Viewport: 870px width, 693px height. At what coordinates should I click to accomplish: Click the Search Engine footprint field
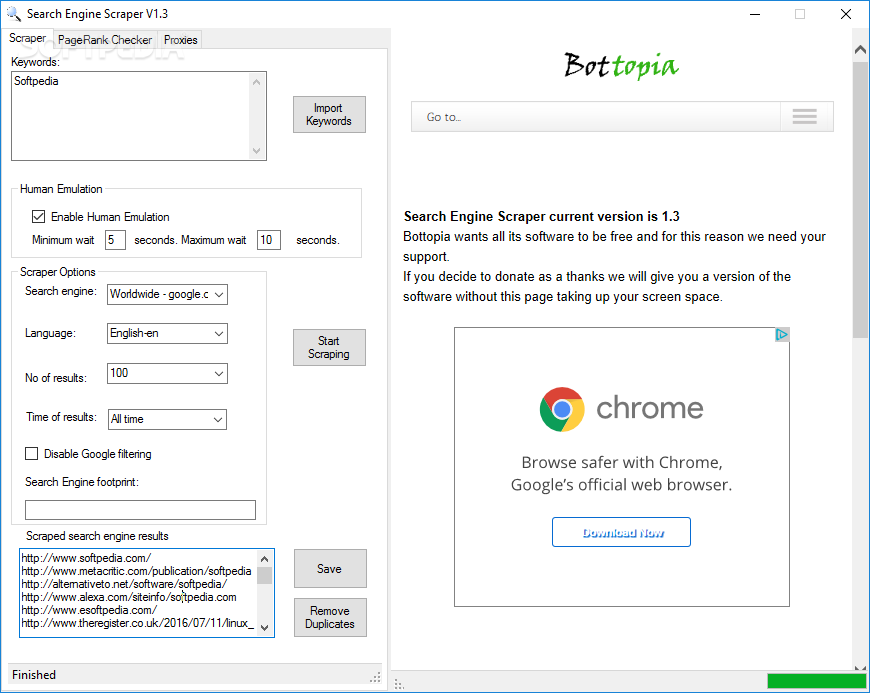(140, 510)
